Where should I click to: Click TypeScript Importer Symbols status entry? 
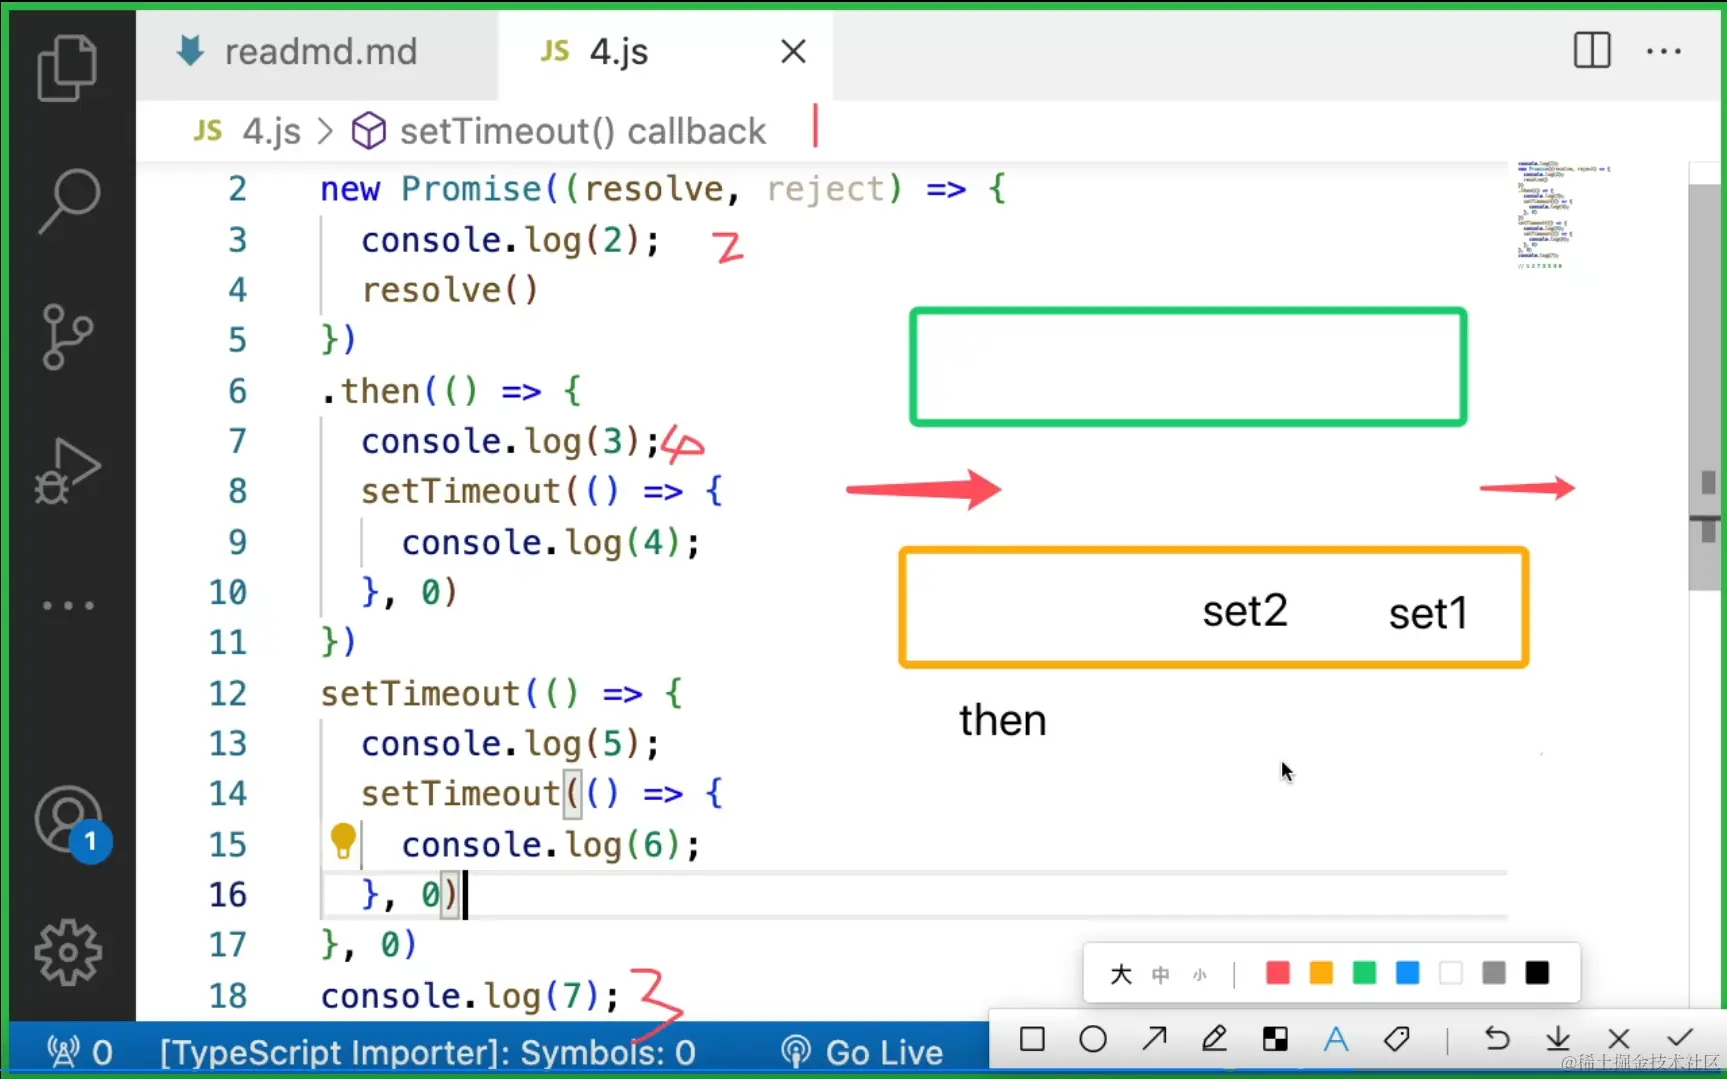coord(428,1052)
